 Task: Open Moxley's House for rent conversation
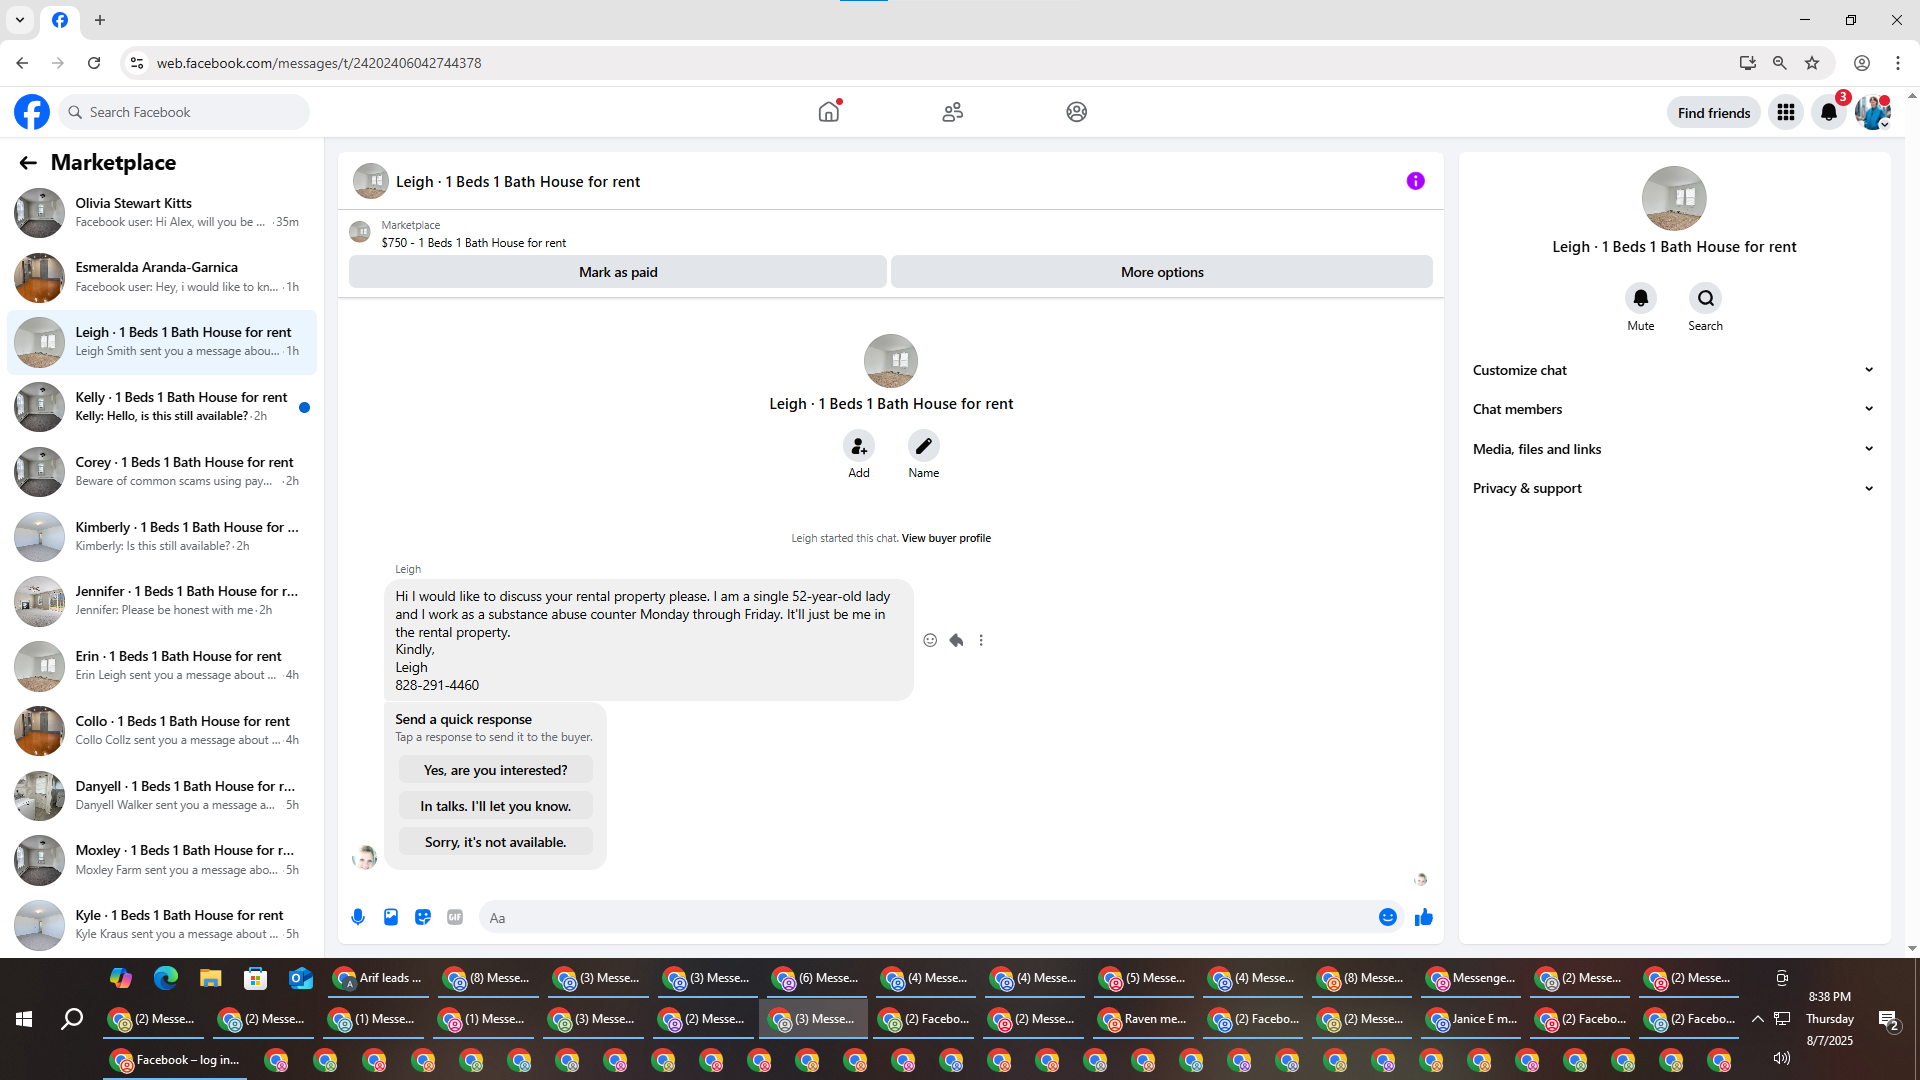click(x=162, y=860)
